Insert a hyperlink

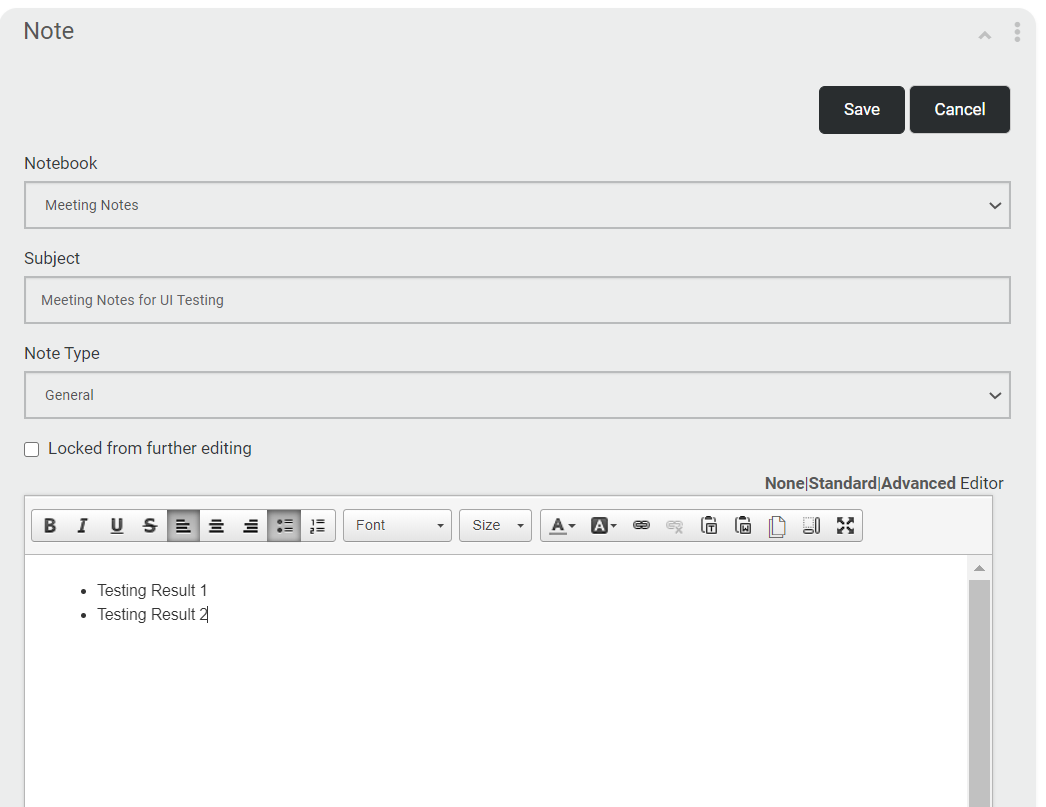click(x=641, y=526)
